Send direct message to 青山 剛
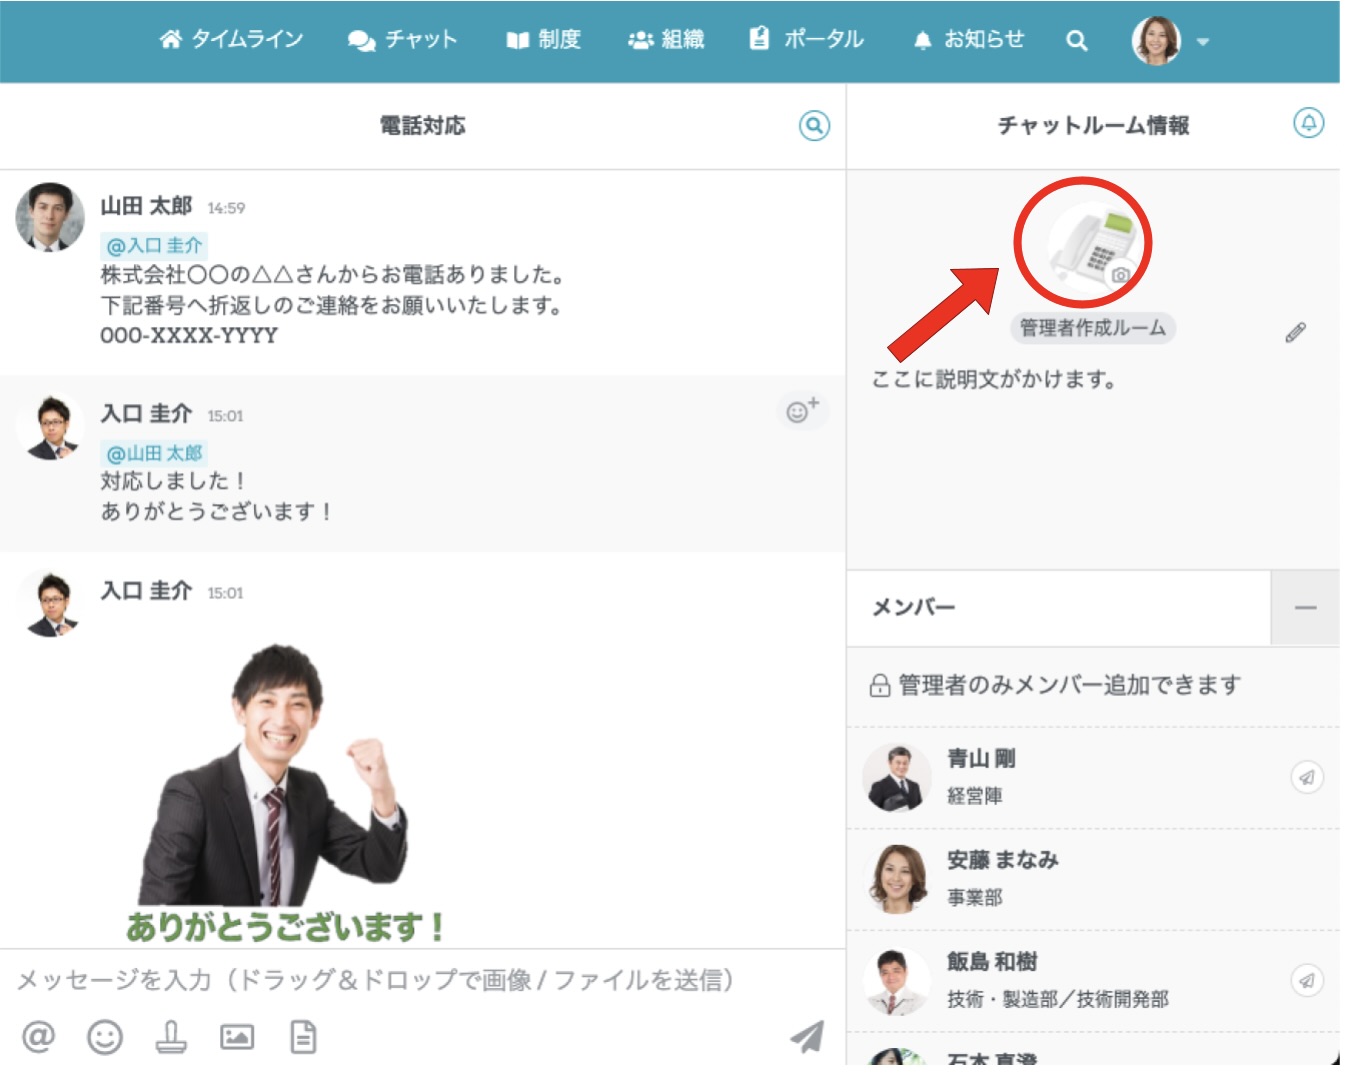 pyautogui.click(x=1306, y=777)
